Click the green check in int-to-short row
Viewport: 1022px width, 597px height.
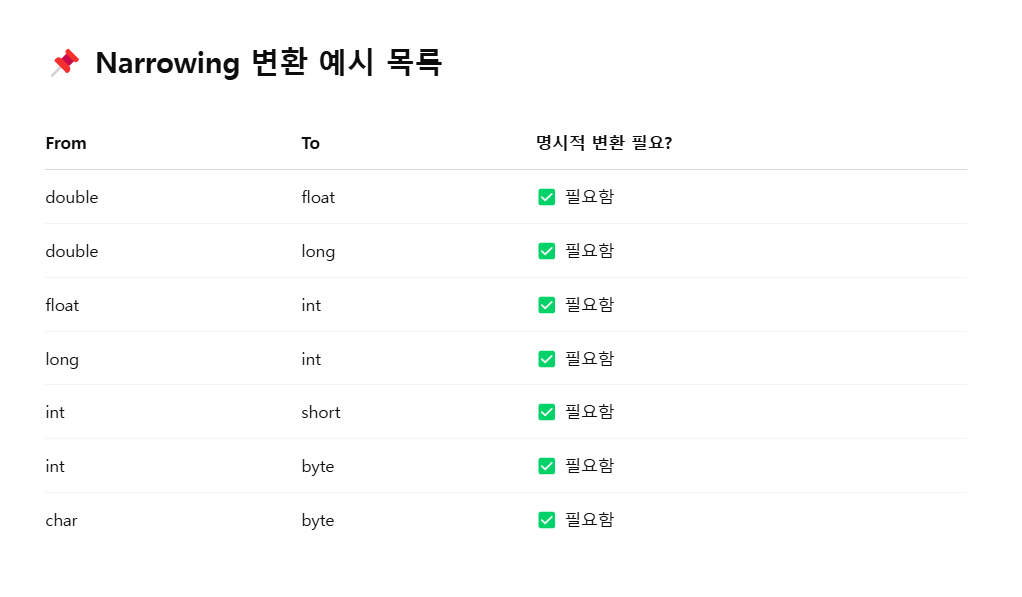coord(547,412)
